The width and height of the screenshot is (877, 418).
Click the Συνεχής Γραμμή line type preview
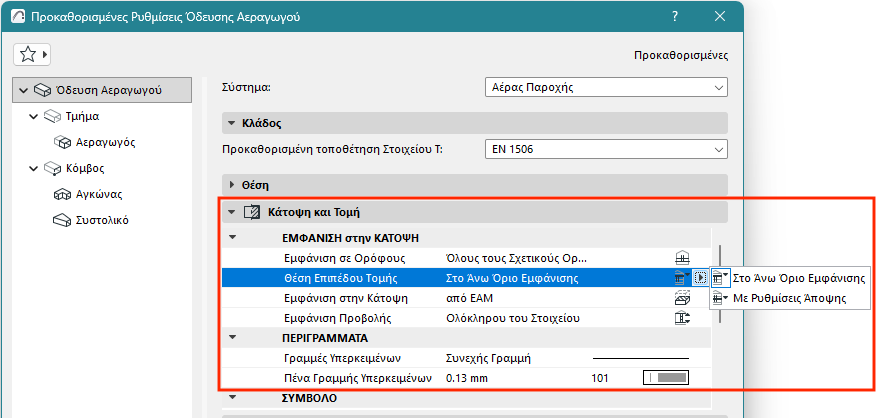click(641, 357)
